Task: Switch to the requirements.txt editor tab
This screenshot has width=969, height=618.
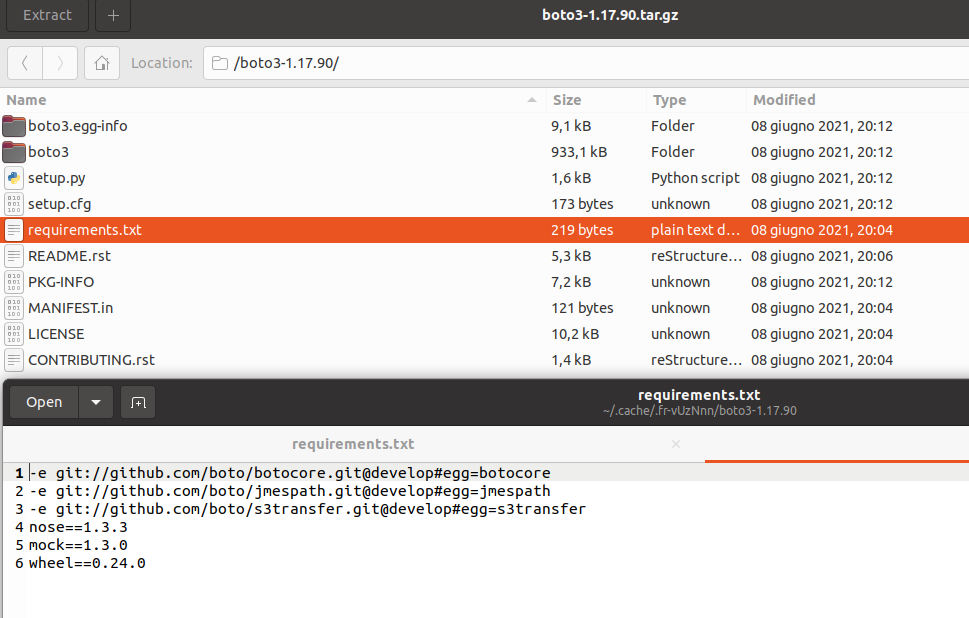Action: [x=353, y=444]
